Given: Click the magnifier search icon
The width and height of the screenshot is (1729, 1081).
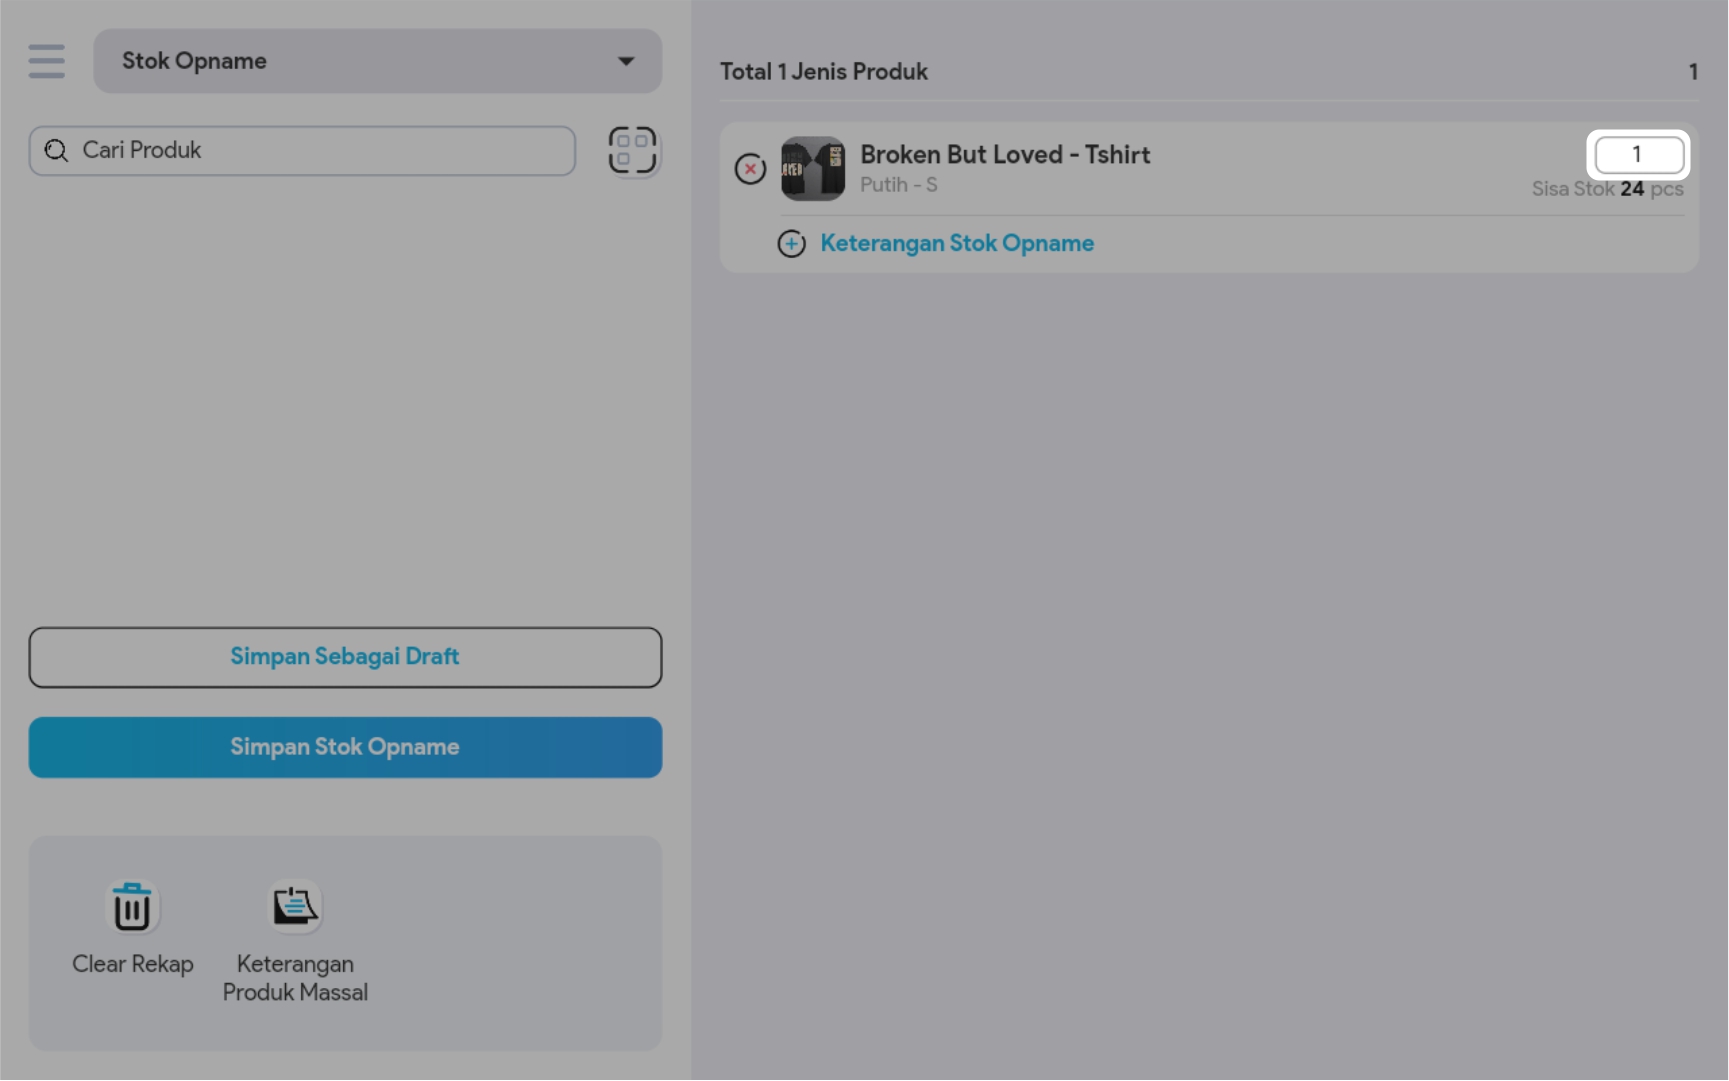Looking at the screenshot, I should pos(56,151).
